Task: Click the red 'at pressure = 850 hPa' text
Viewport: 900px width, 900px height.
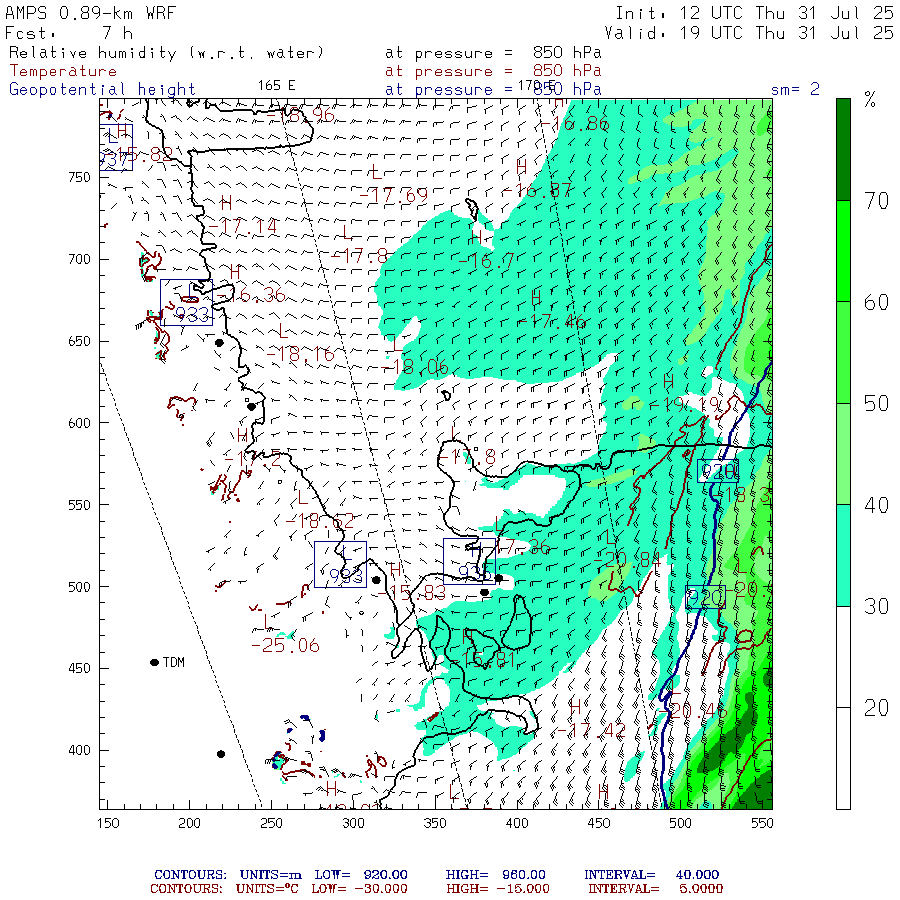Action: click(x=493, y=71)
